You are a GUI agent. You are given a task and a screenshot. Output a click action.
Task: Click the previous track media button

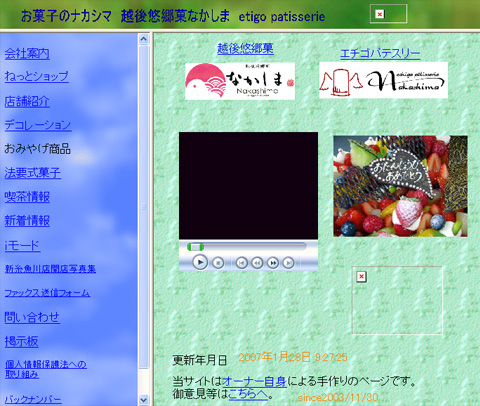pos(242,263)
